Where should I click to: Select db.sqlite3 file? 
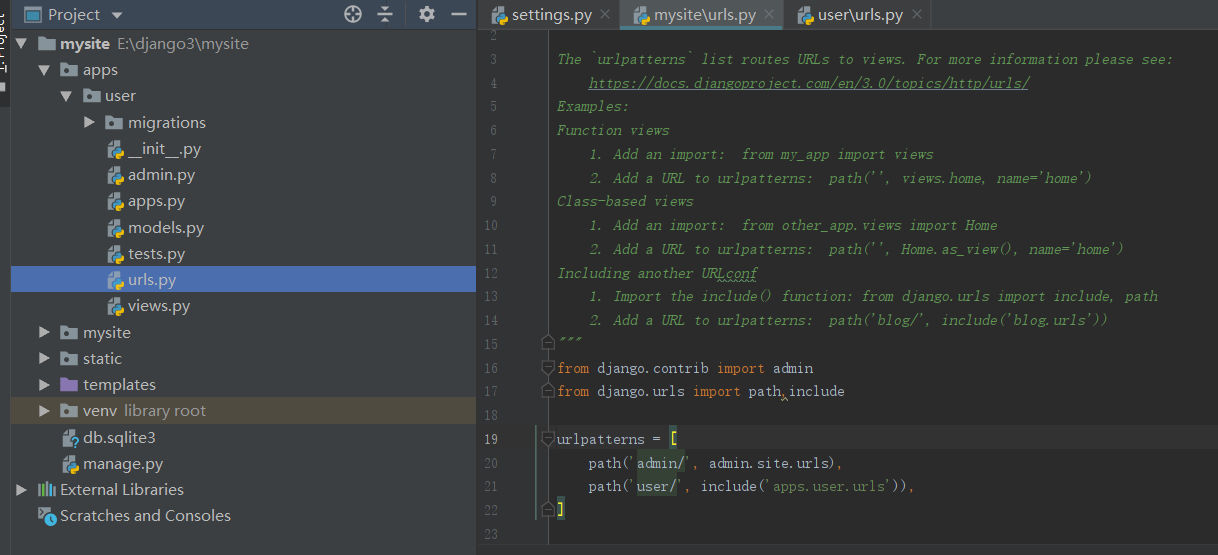tap(119, 437)
